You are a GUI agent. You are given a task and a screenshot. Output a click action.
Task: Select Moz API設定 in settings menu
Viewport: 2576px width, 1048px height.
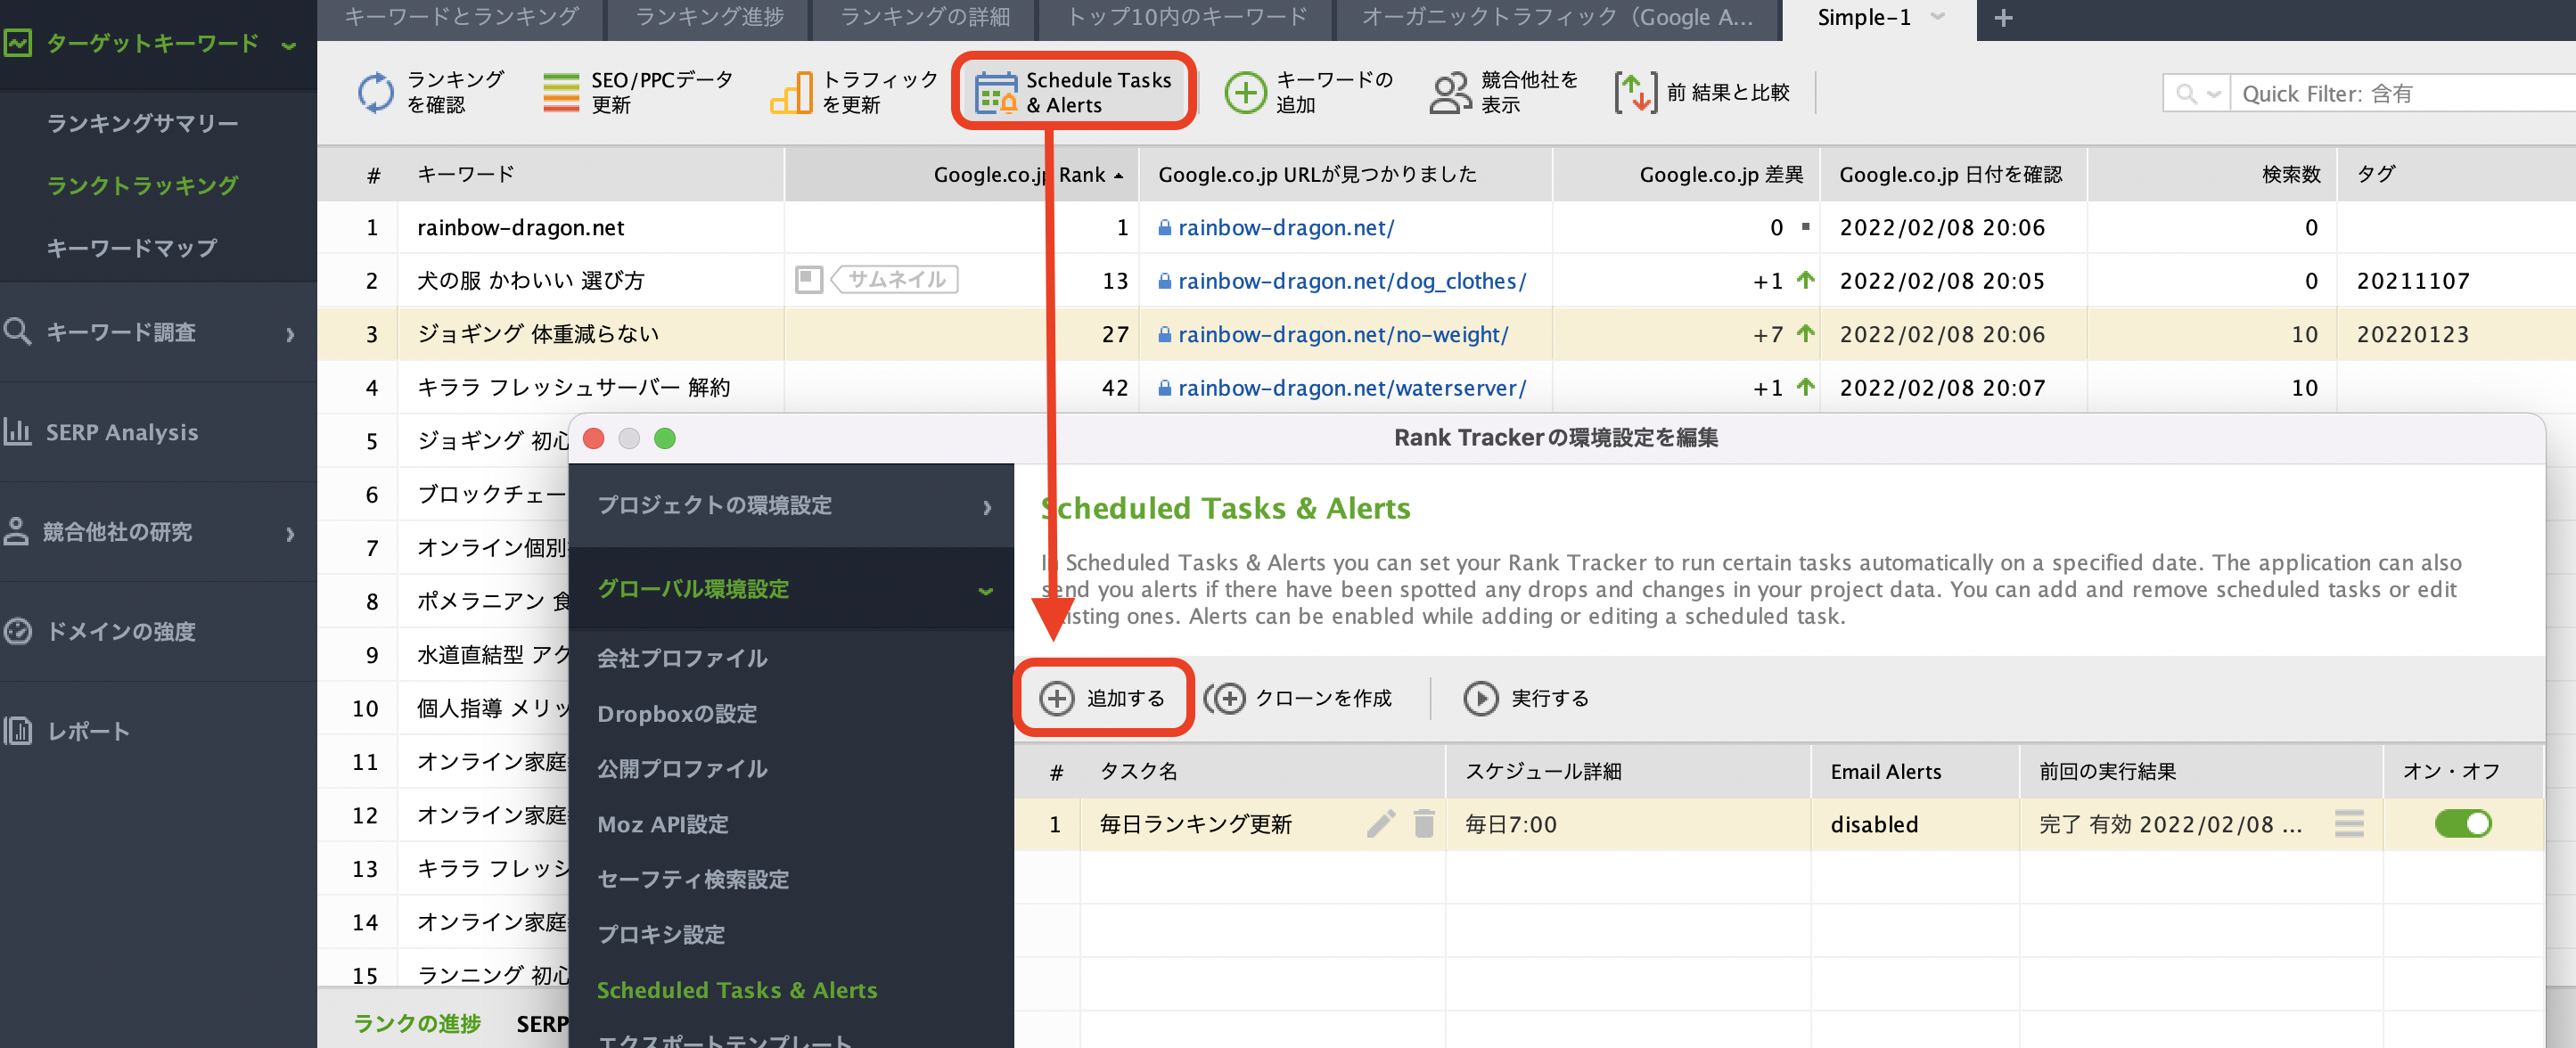663,824
